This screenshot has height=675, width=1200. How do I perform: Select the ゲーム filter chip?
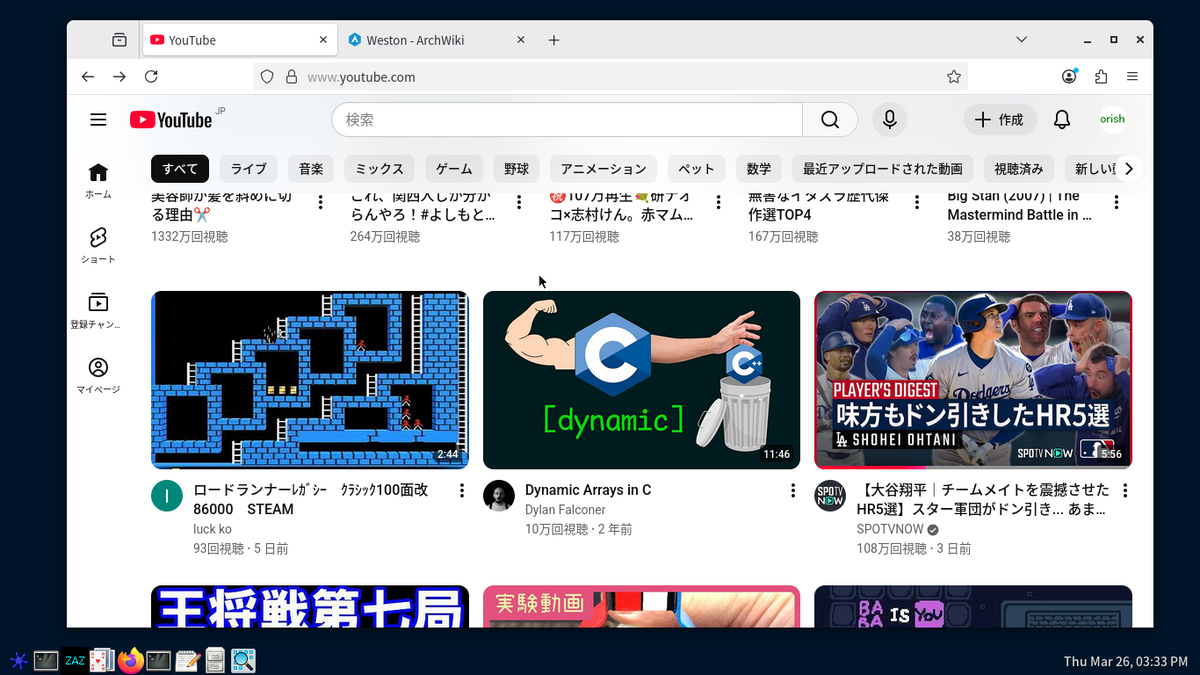tap(454, 169)
